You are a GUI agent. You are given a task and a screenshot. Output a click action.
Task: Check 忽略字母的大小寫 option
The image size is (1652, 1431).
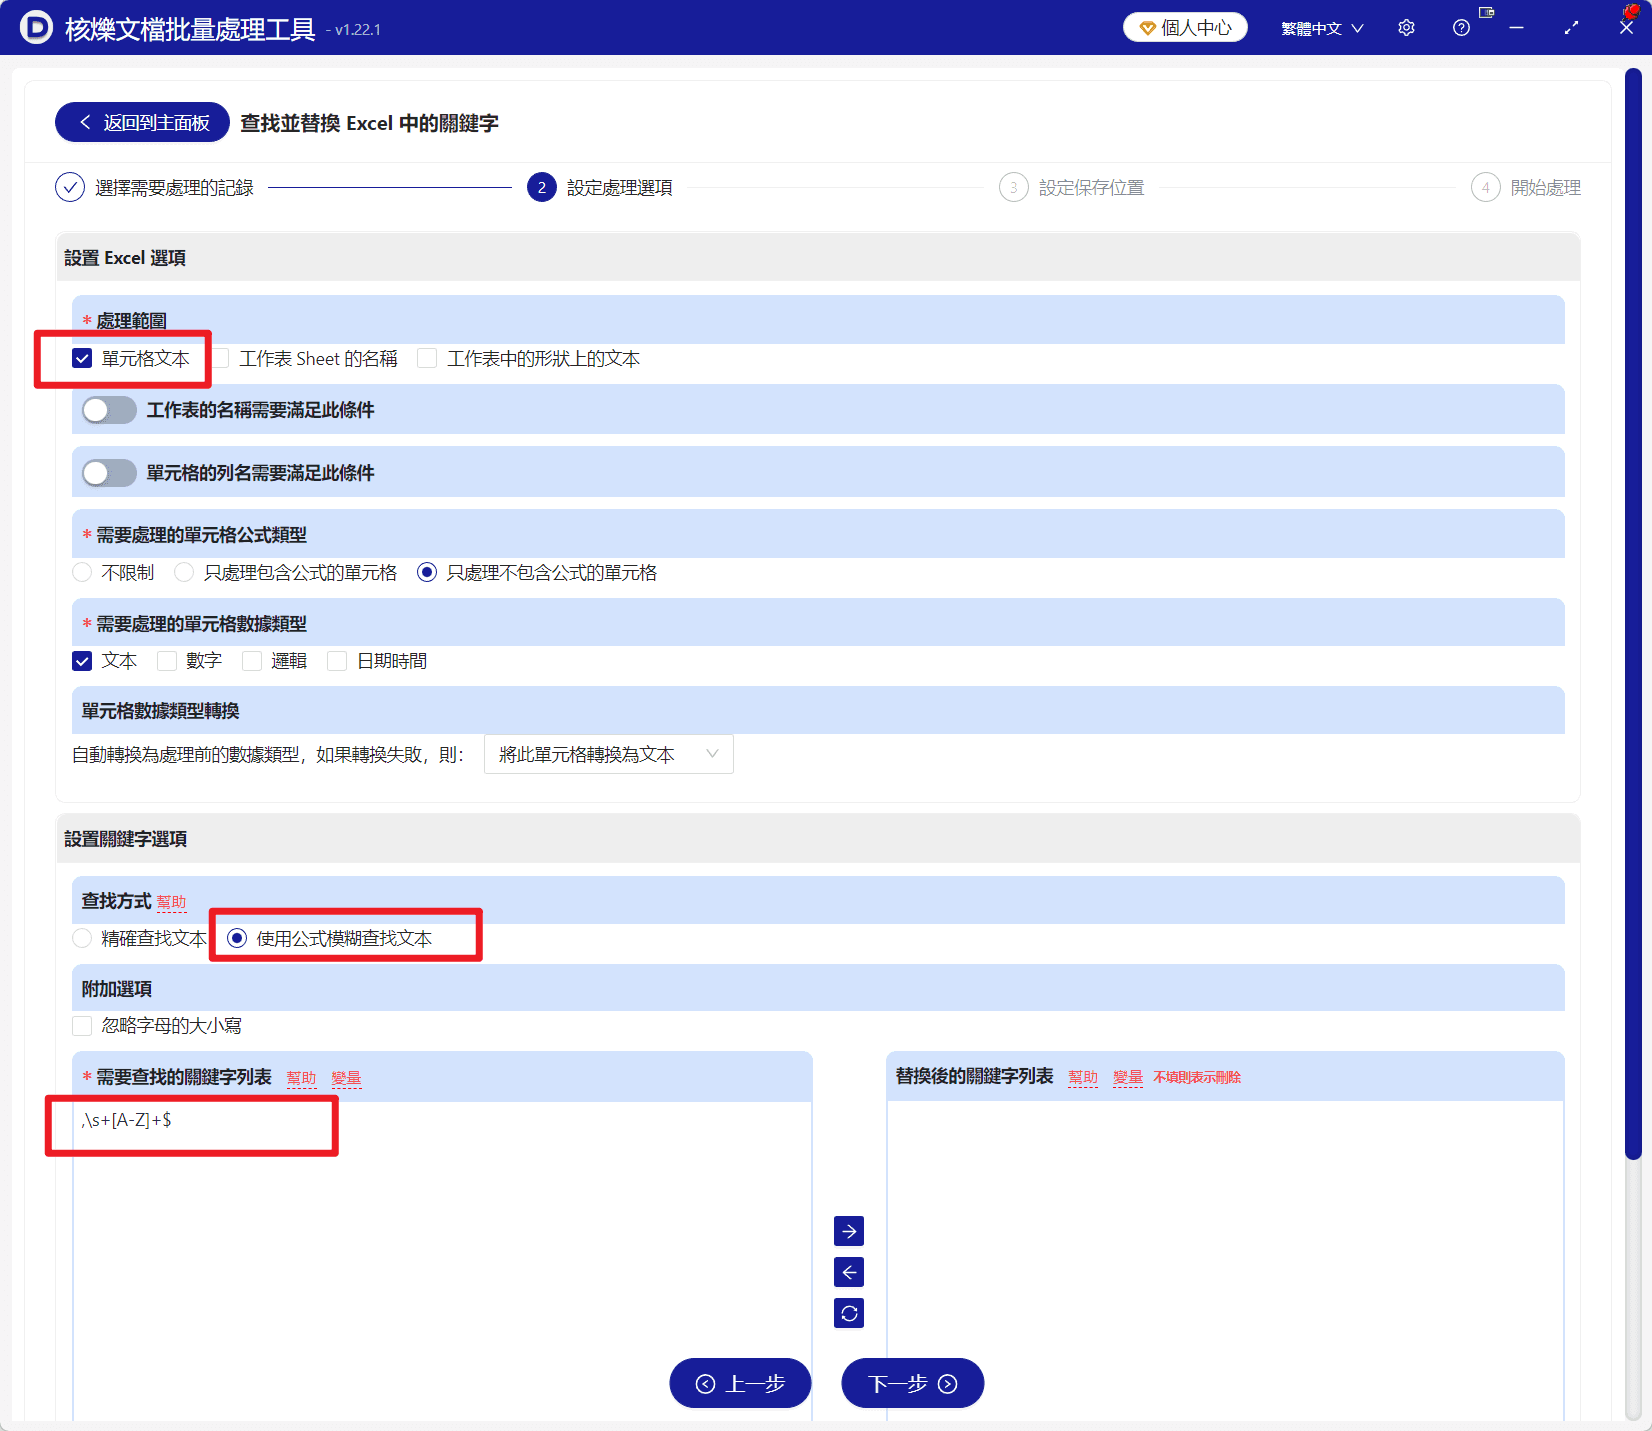point(81,1025)
